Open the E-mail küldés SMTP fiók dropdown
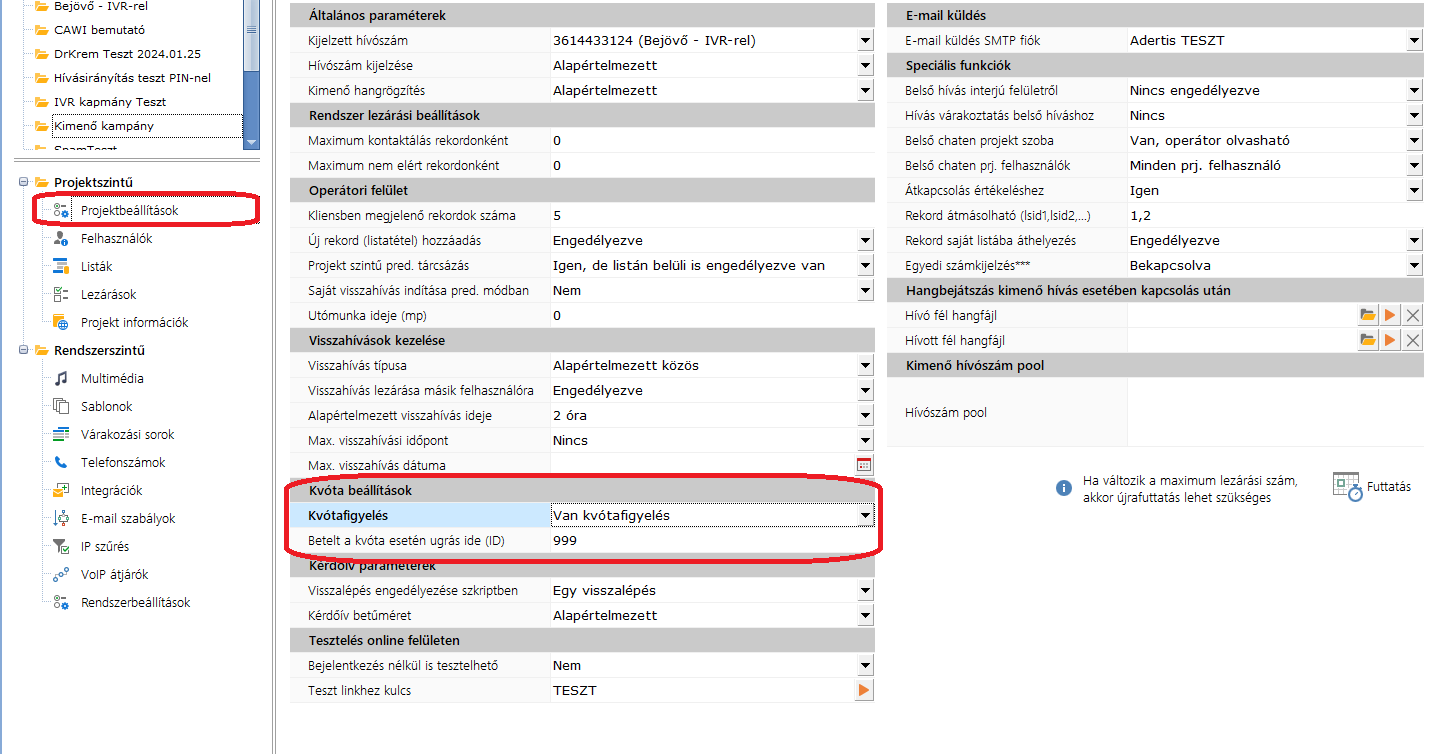 point(1413,41)
